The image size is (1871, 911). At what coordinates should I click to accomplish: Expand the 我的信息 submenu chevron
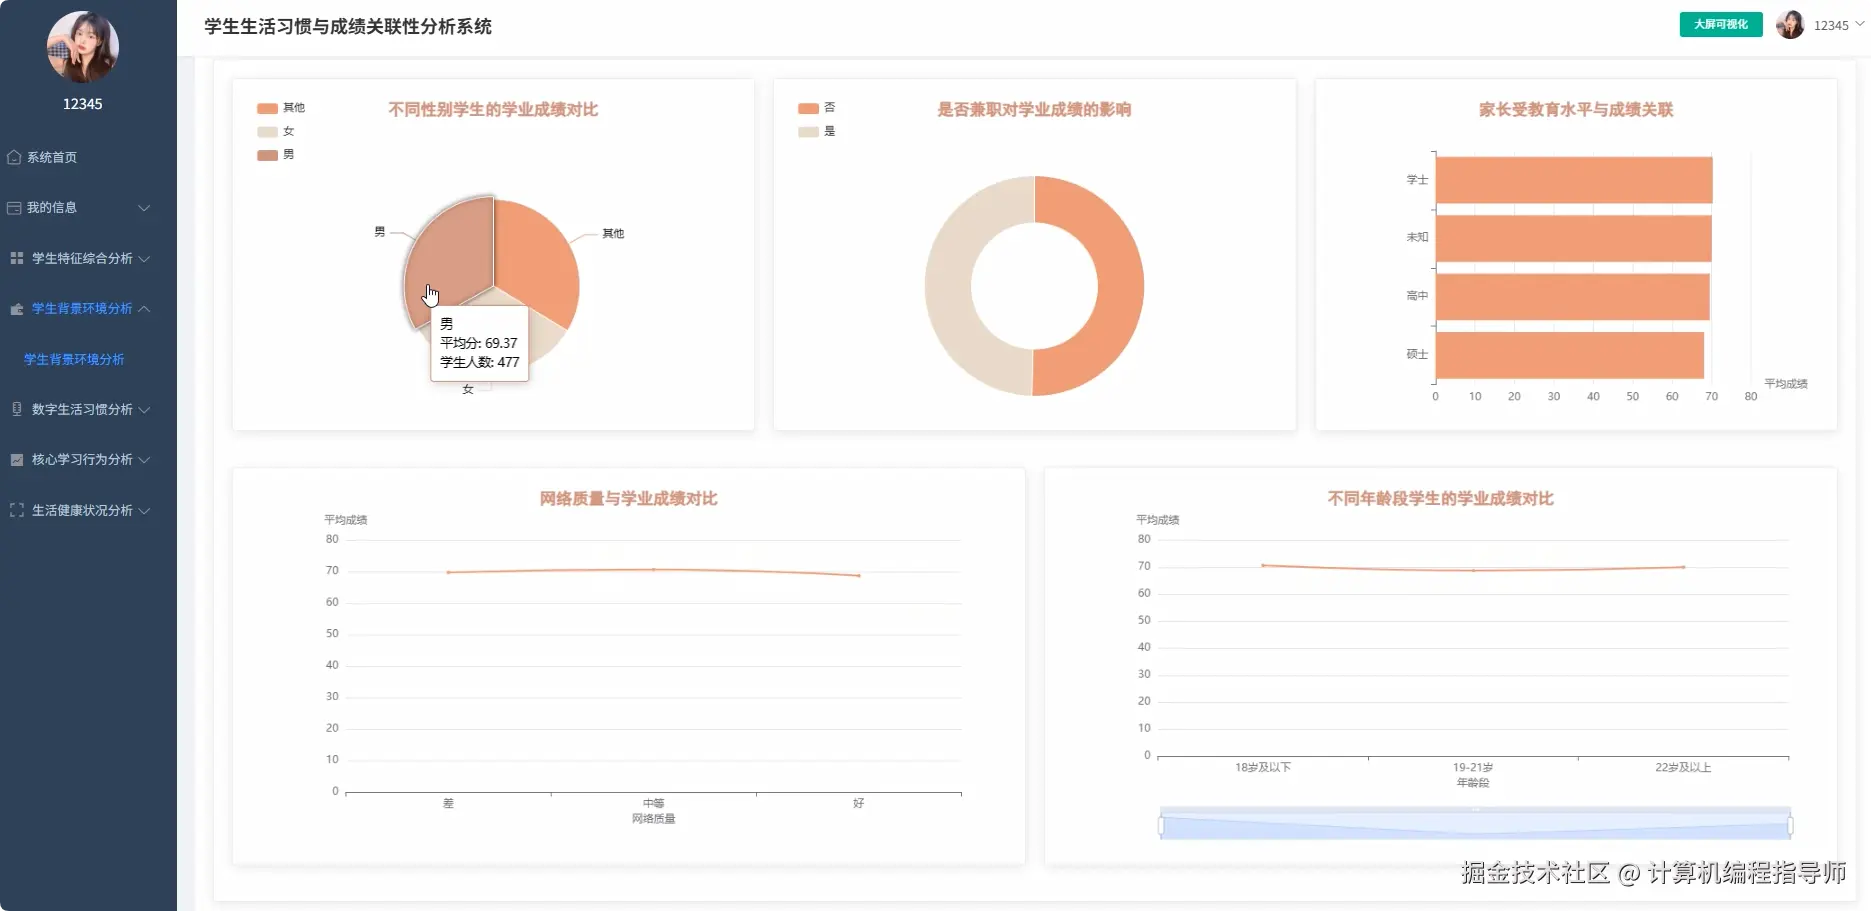(144, 208)
